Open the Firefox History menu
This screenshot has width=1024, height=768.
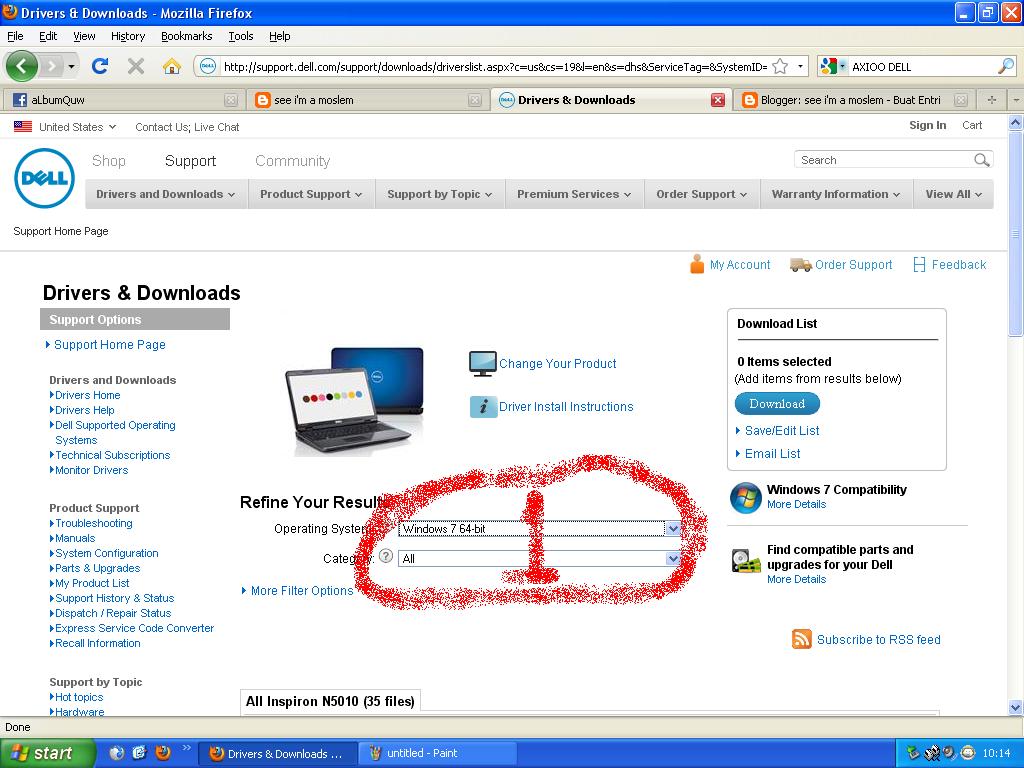point(128,36)
